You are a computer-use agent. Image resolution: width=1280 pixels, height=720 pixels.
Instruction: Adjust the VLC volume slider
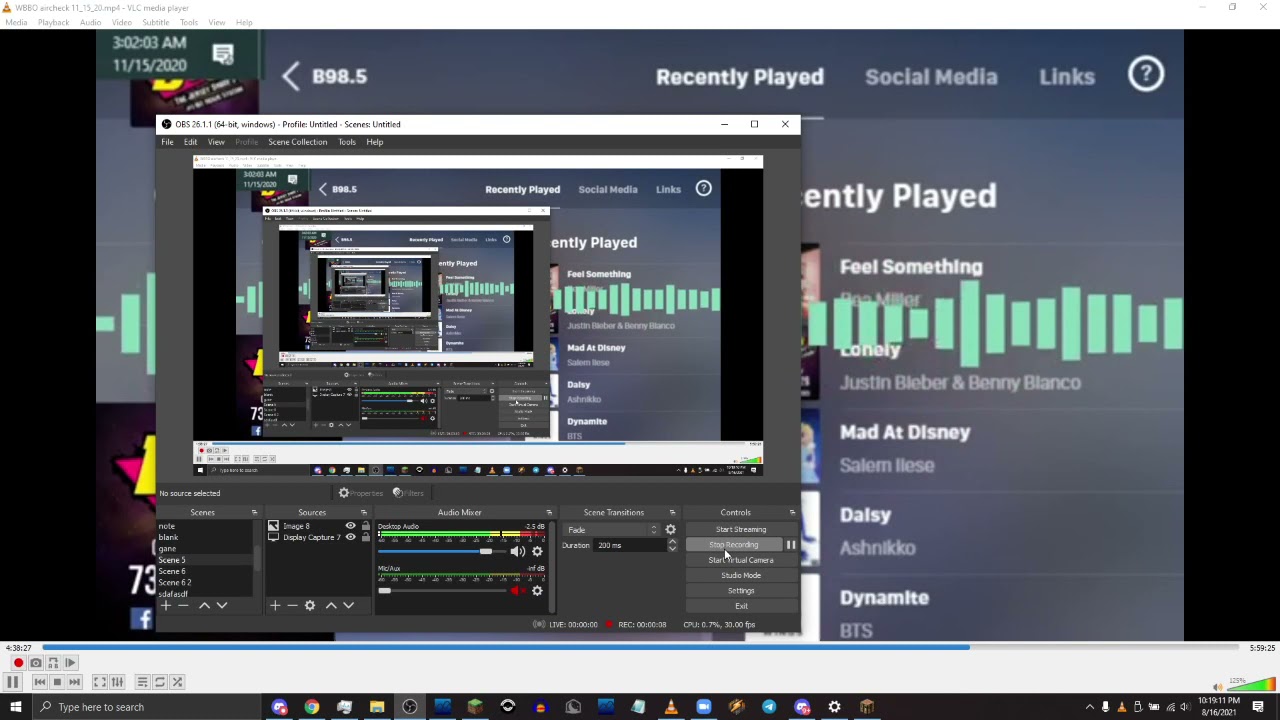pos(1253,685)
